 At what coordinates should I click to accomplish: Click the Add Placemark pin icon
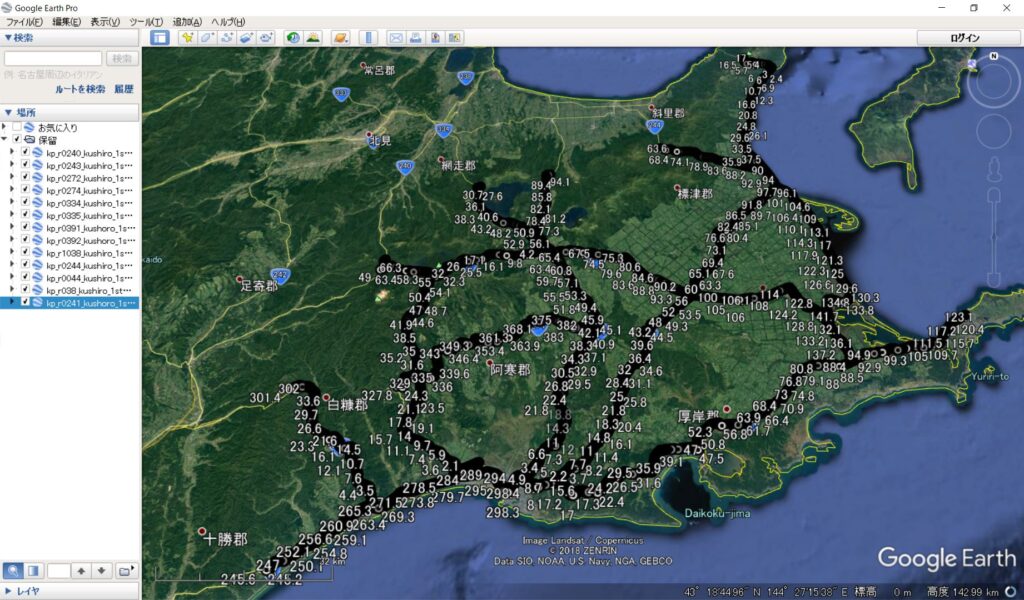point(187,38)
